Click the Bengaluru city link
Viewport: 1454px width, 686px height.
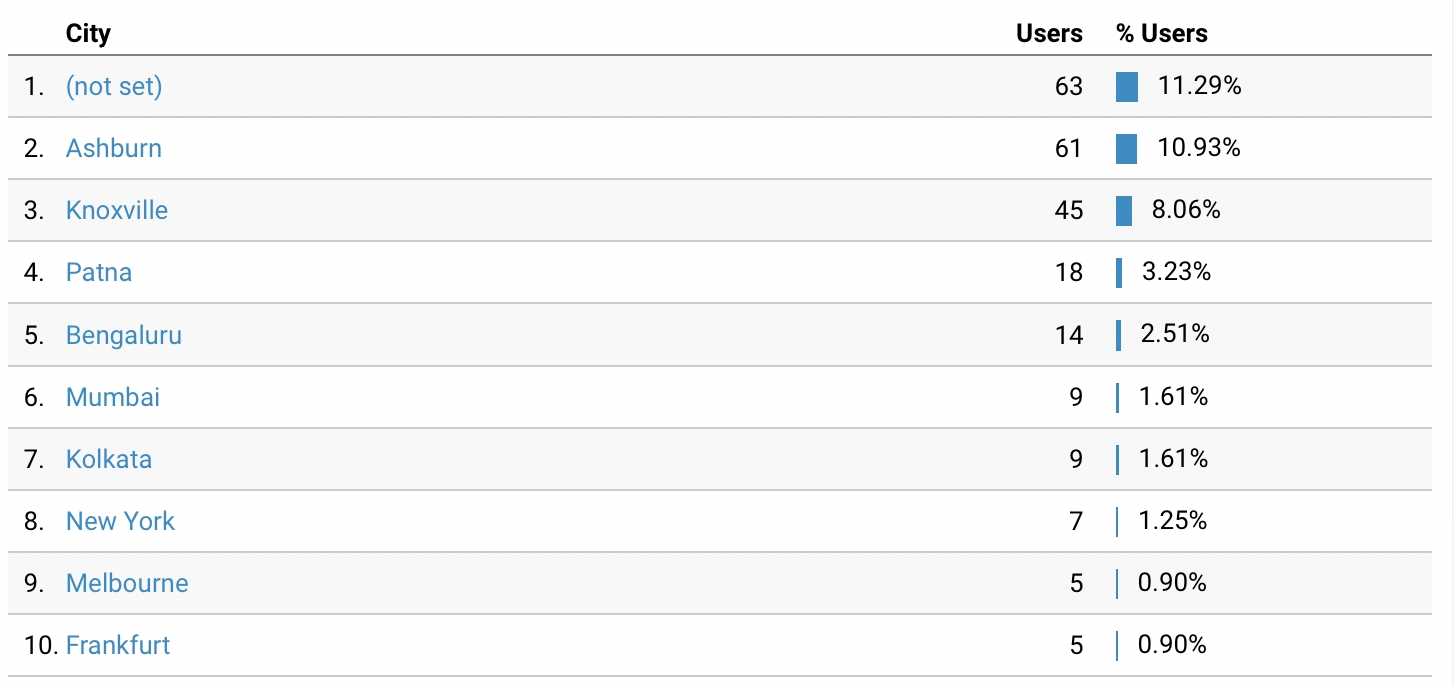(x=124, y=335)
